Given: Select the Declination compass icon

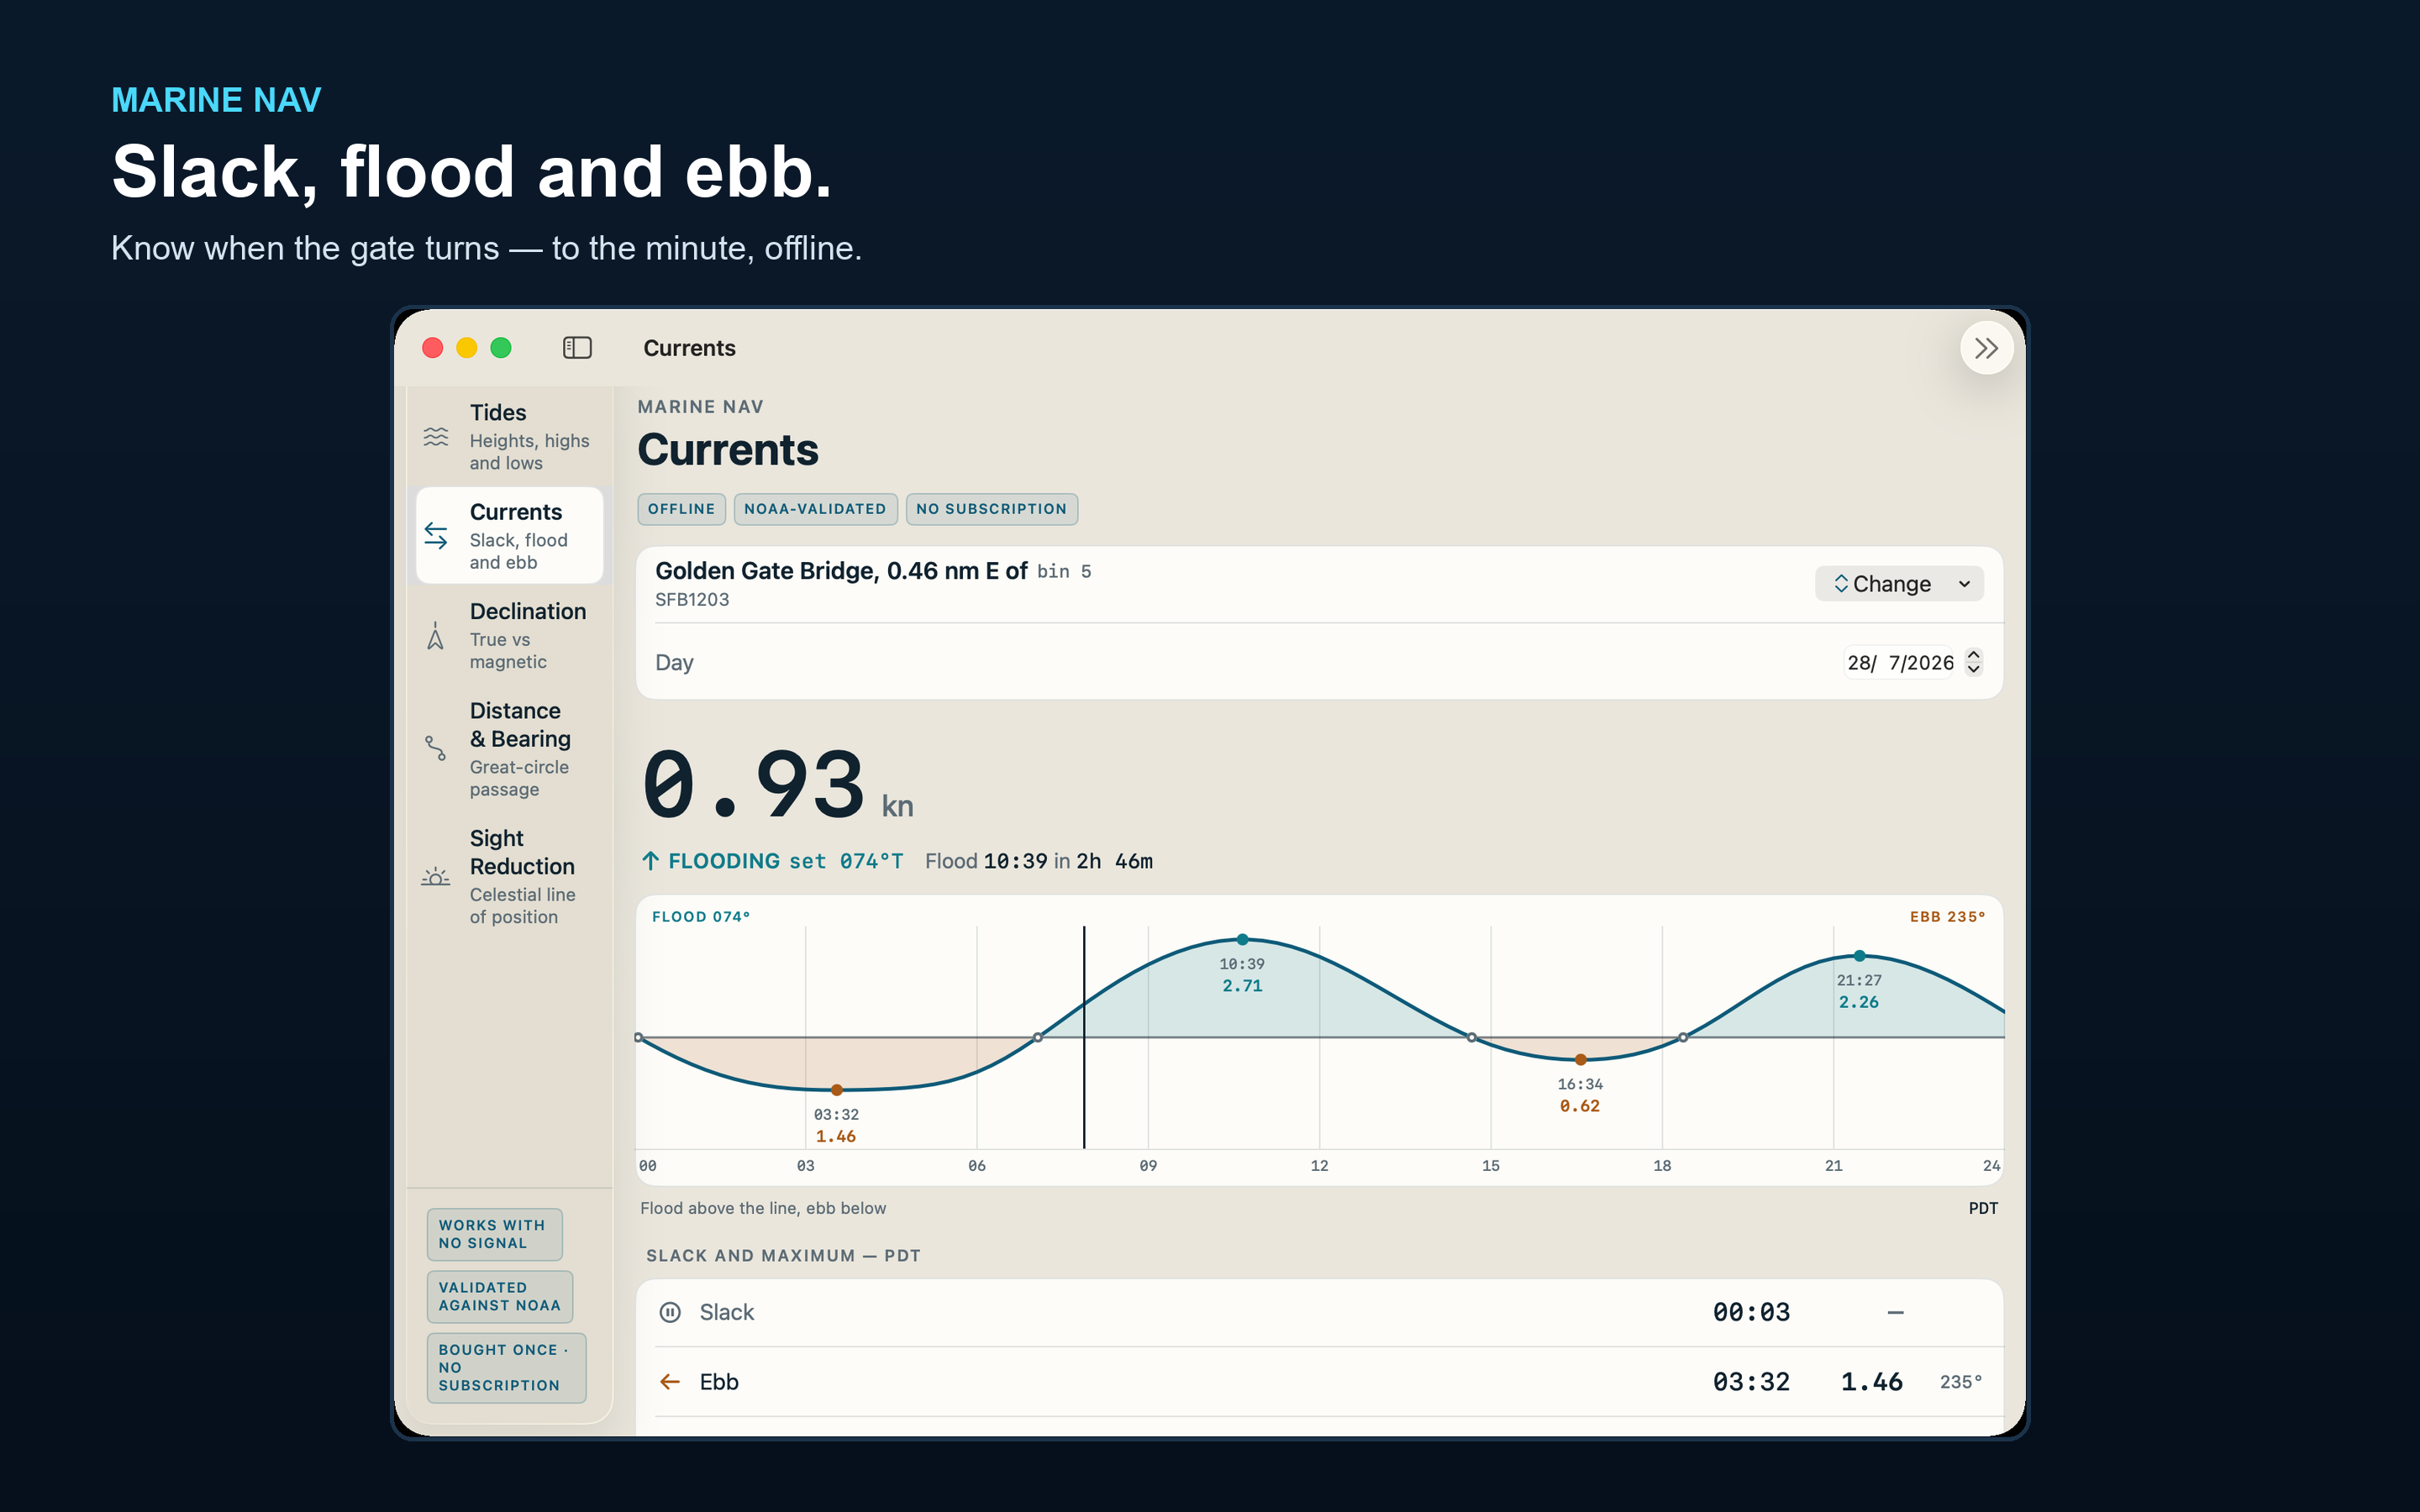Looking at the screenshot, I should [x=435, y=636].
